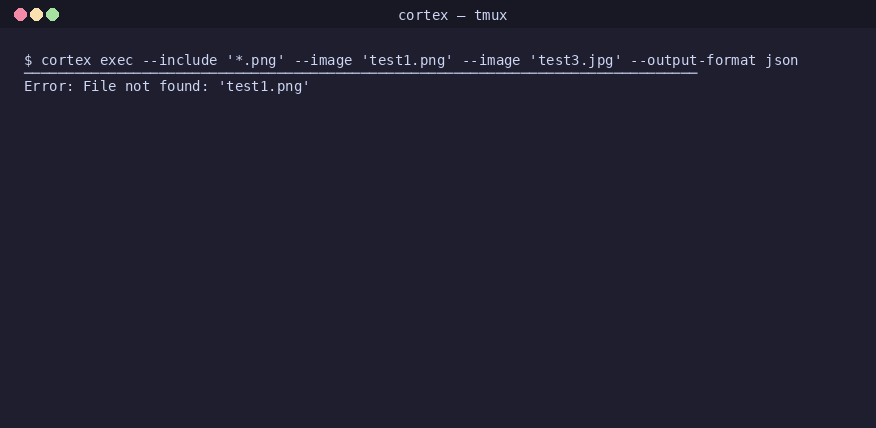Click the empty terminal area below the error
Image resolution: width=876 pixels, height=428 pixels.
point(438,260)
